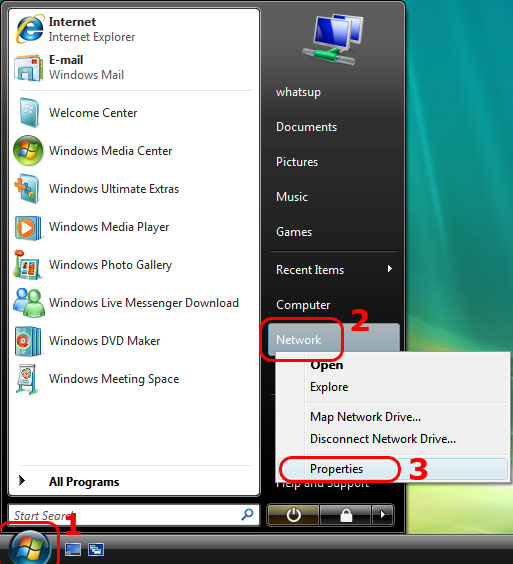Open the shutdown options arrow menu
The width and height of the screenshot is (513, 564).
coord(383,515)
